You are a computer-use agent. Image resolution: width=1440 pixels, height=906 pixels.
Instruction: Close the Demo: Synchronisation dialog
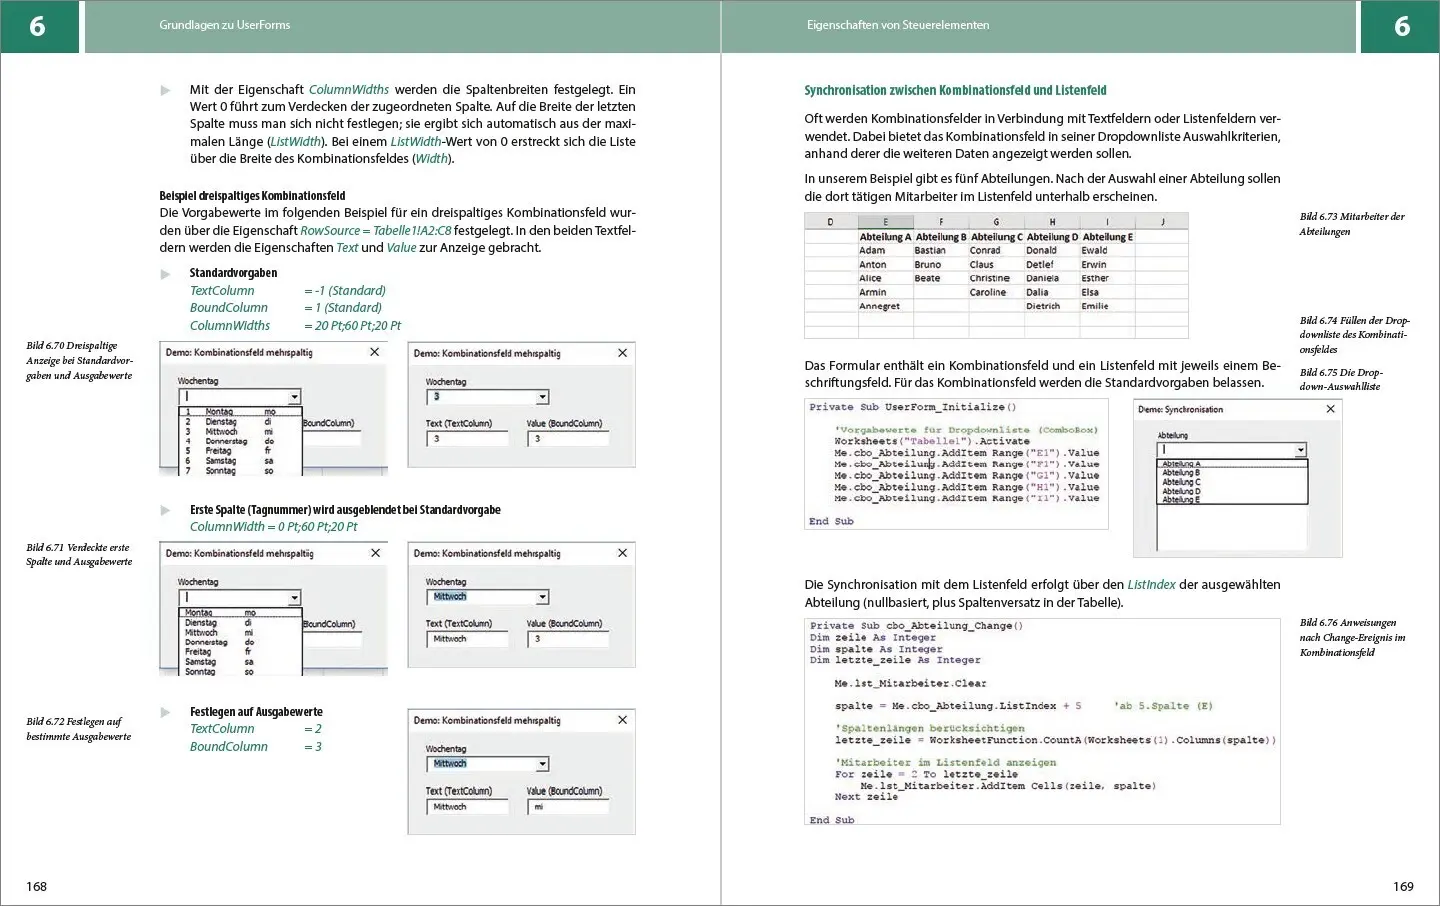[1330, 409]
